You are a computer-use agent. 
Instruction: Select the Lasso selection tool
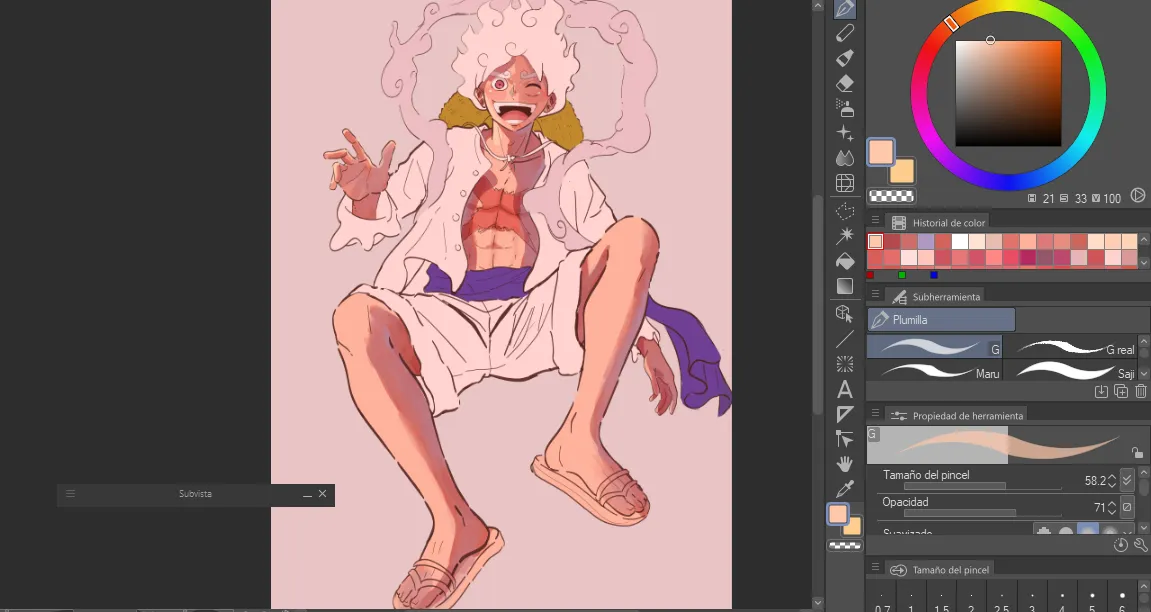click(845, 211)
